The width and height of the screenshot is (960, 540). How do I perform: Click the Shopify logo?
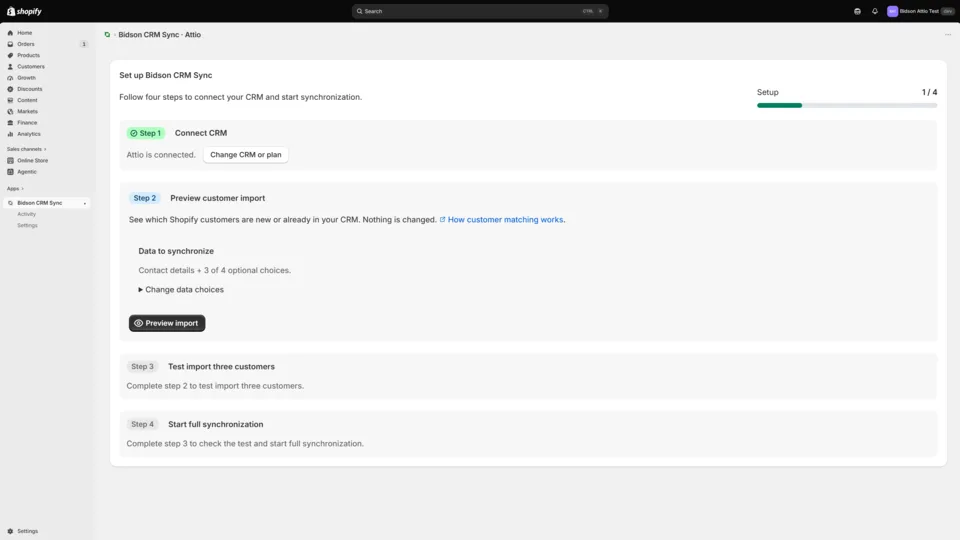(24, 11)
